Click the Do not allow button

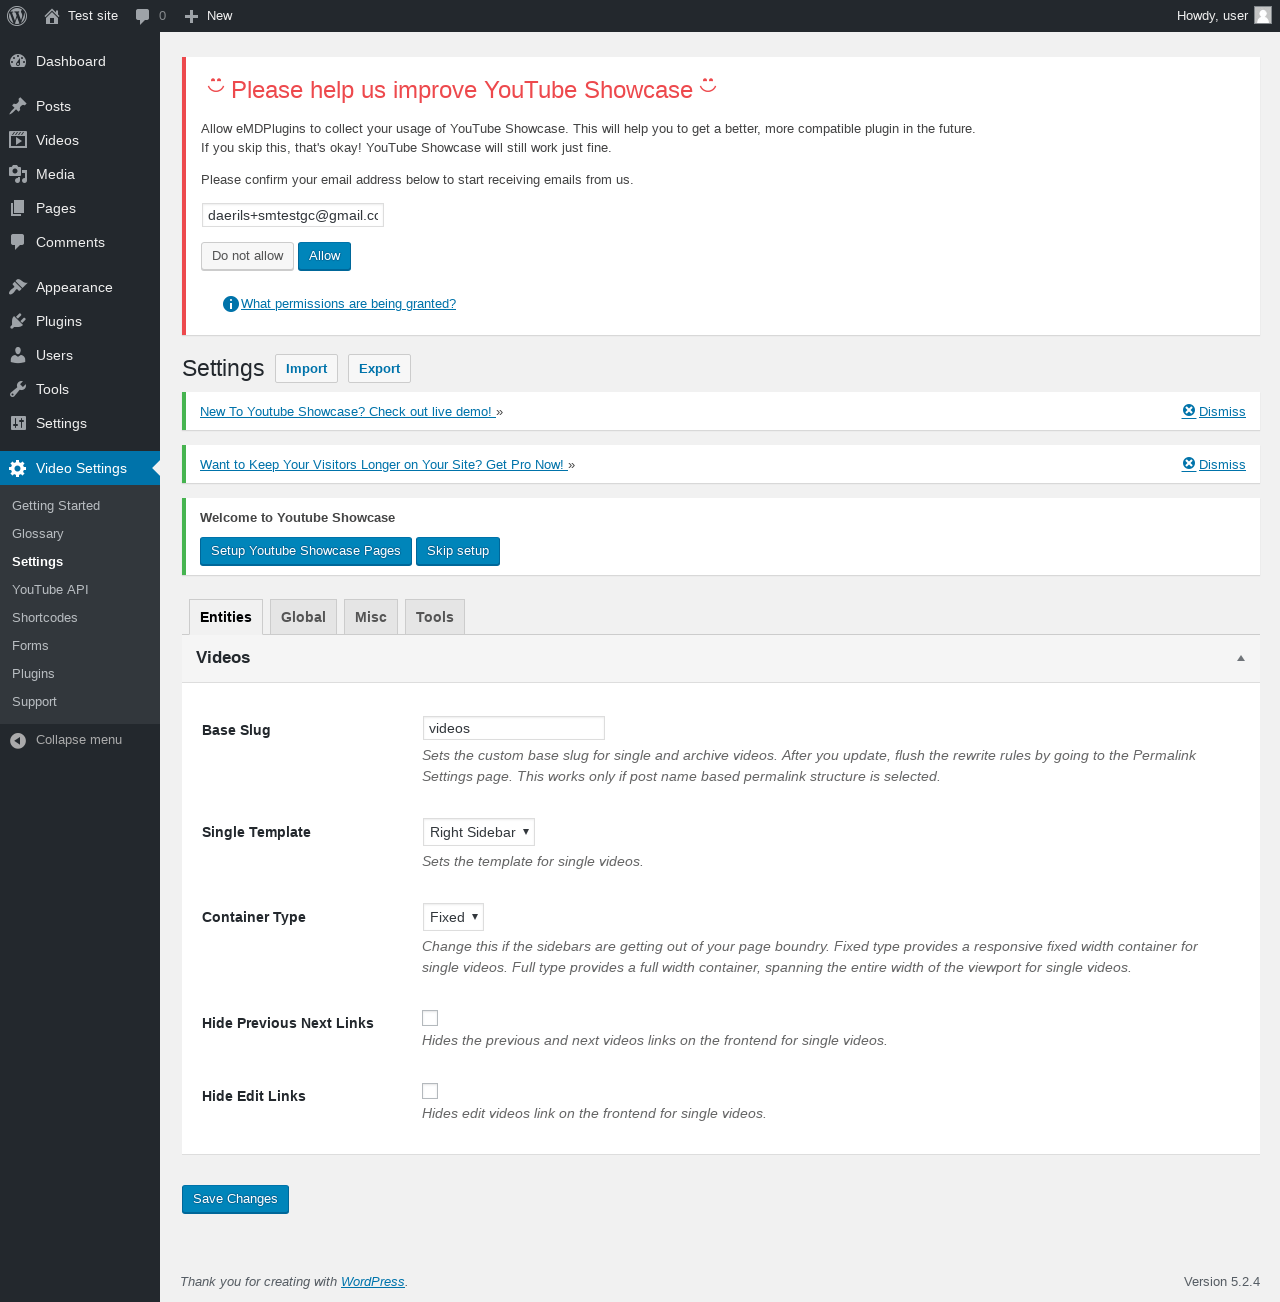248,256
